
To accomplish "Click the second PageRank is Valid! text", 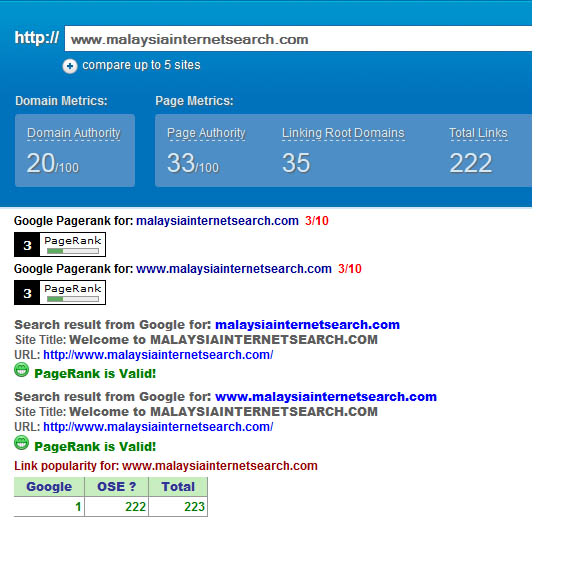I will (95, 447).
